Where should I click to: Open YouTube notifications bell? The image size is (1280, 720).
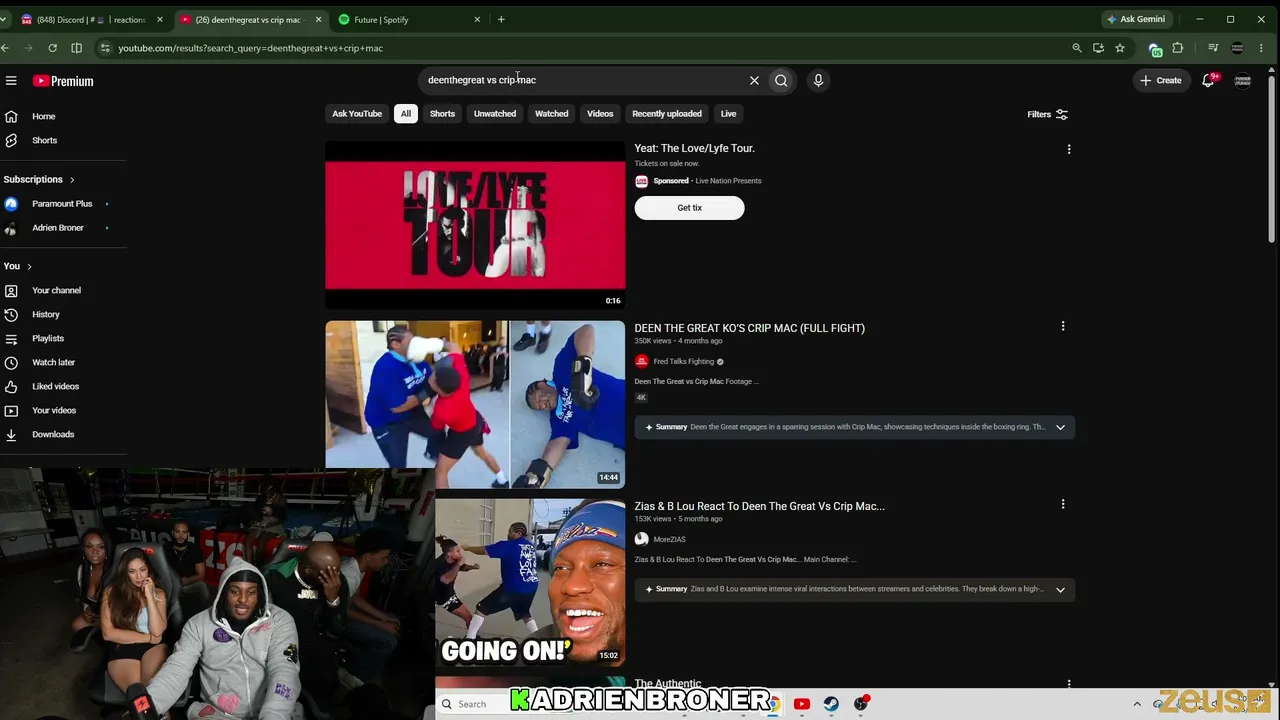(x=1208, y=80)
